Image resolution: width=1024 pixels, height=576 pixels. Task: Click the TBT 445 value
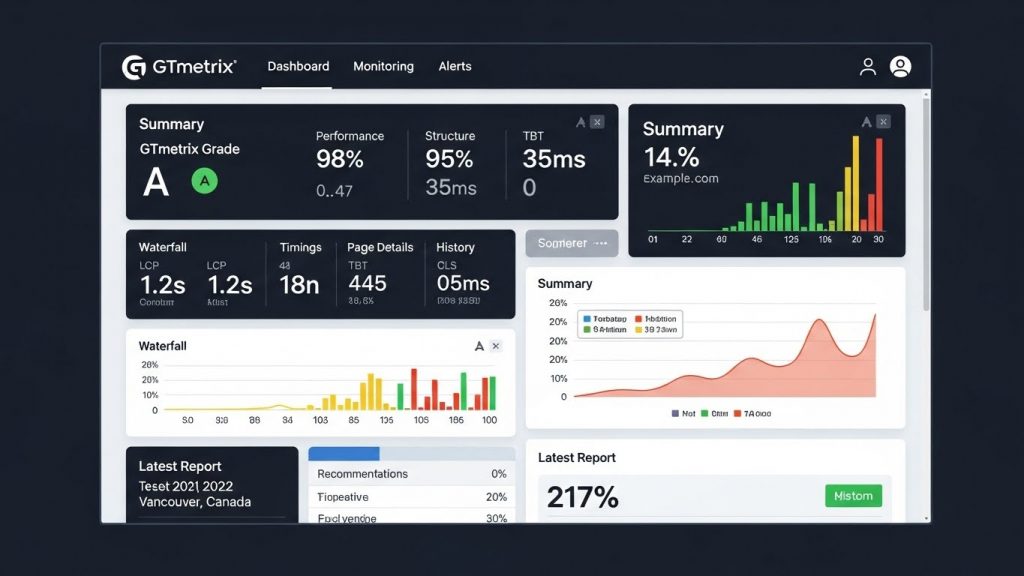367,283
